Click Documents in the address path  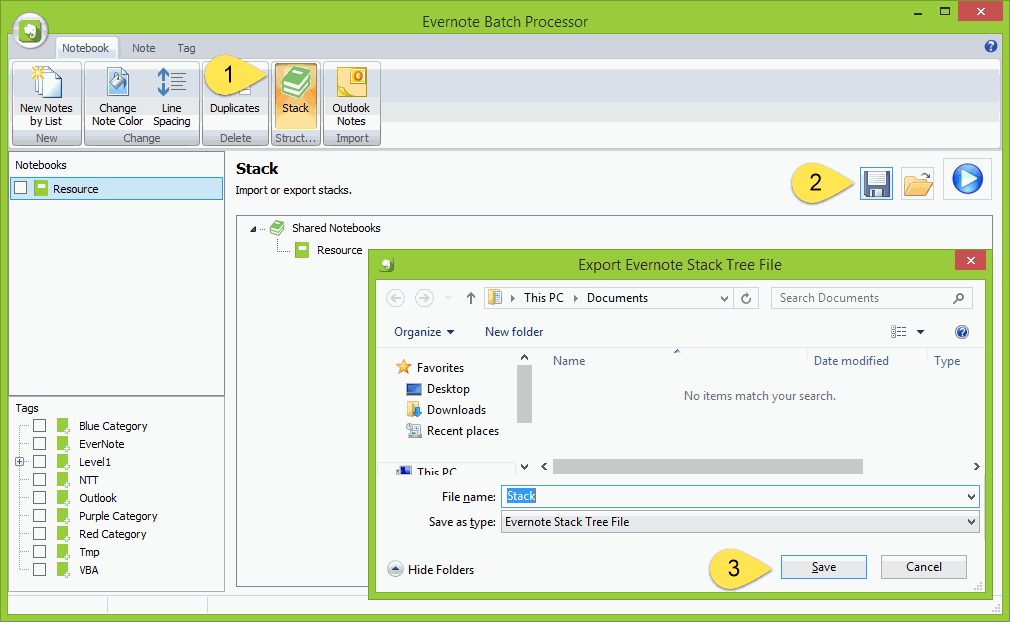[x=617, y=298]
